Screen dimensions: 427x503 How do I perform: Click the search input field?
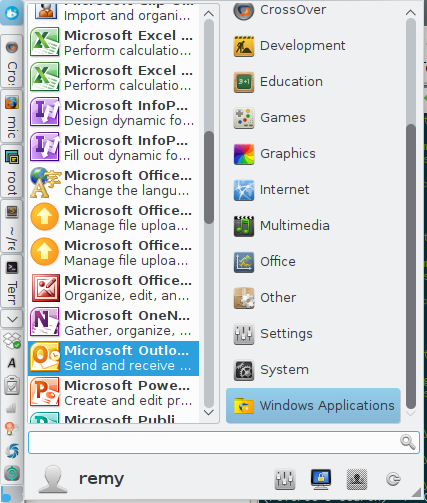point(224,442)
